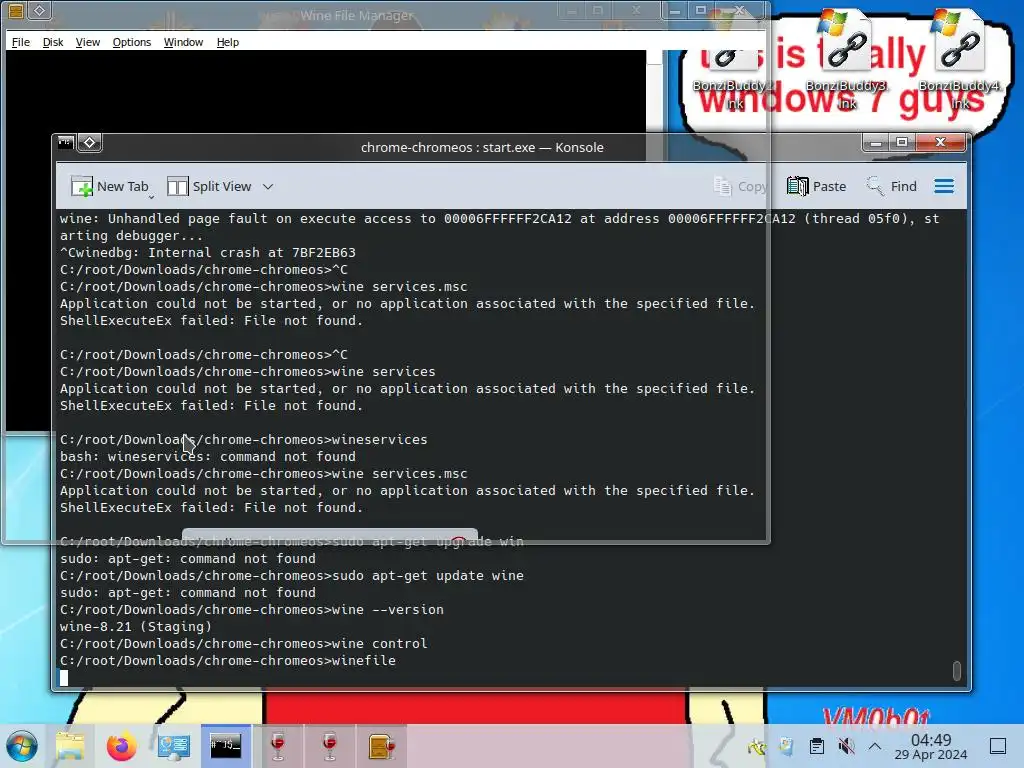Switch to Konsole terminal taskbar entry
Viewport: 1024px width, 768px height.
tap(226, 746)
